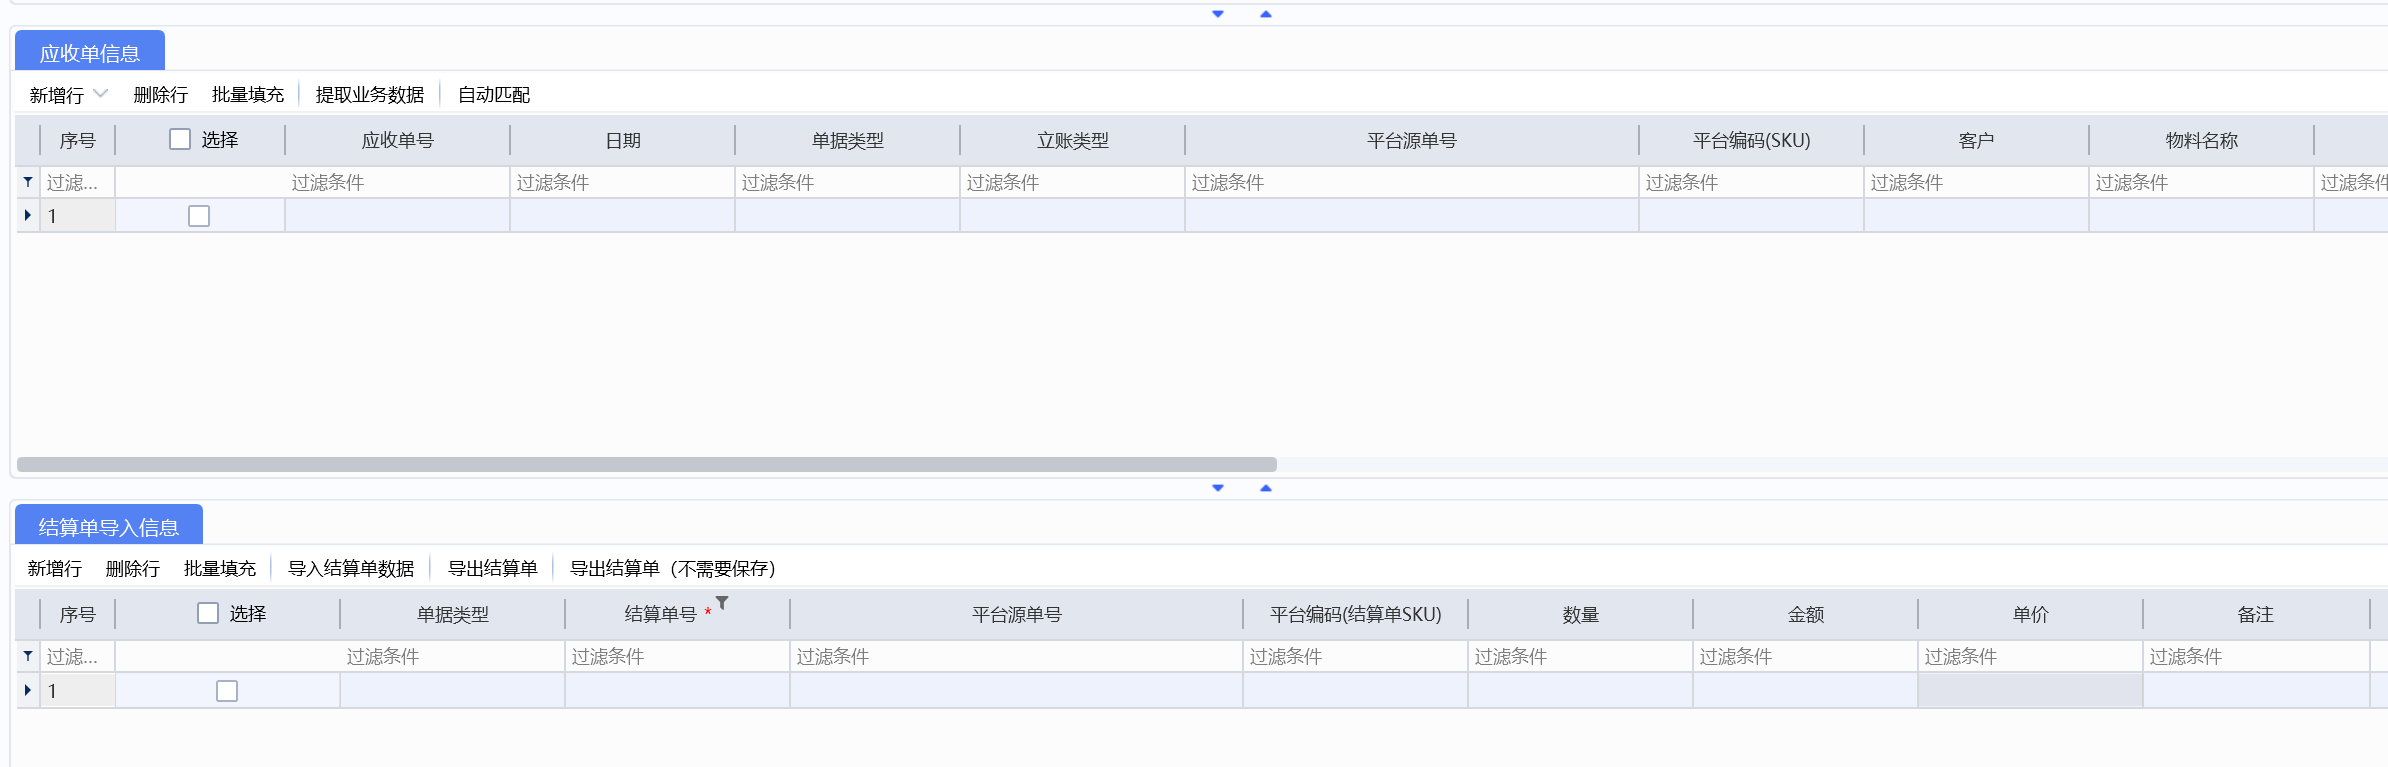Screen dimensions: 2388x767
Task: Click the 提取业务数据 button
Action: 370,95
